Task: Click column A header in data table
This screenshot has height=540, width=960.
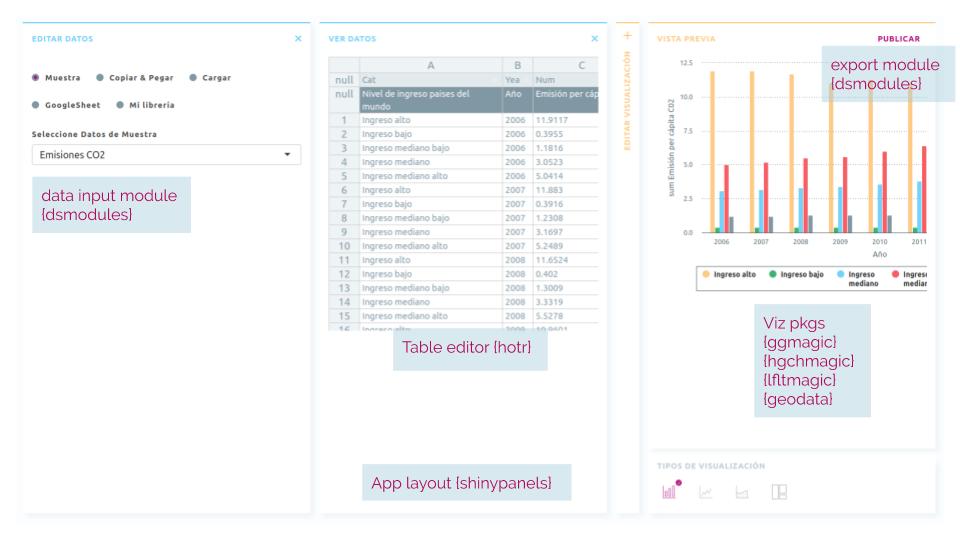Action: coord(430,65)
